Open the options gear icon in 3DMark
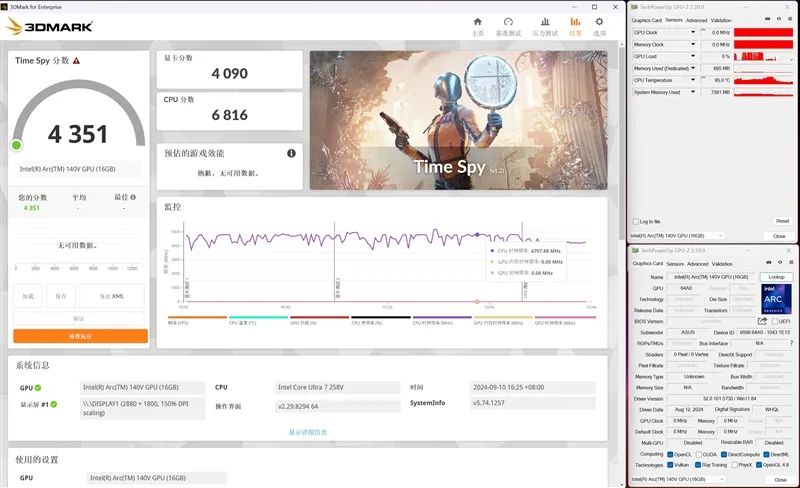The height and width of the screenshot is (488, 800). [599, 21]
